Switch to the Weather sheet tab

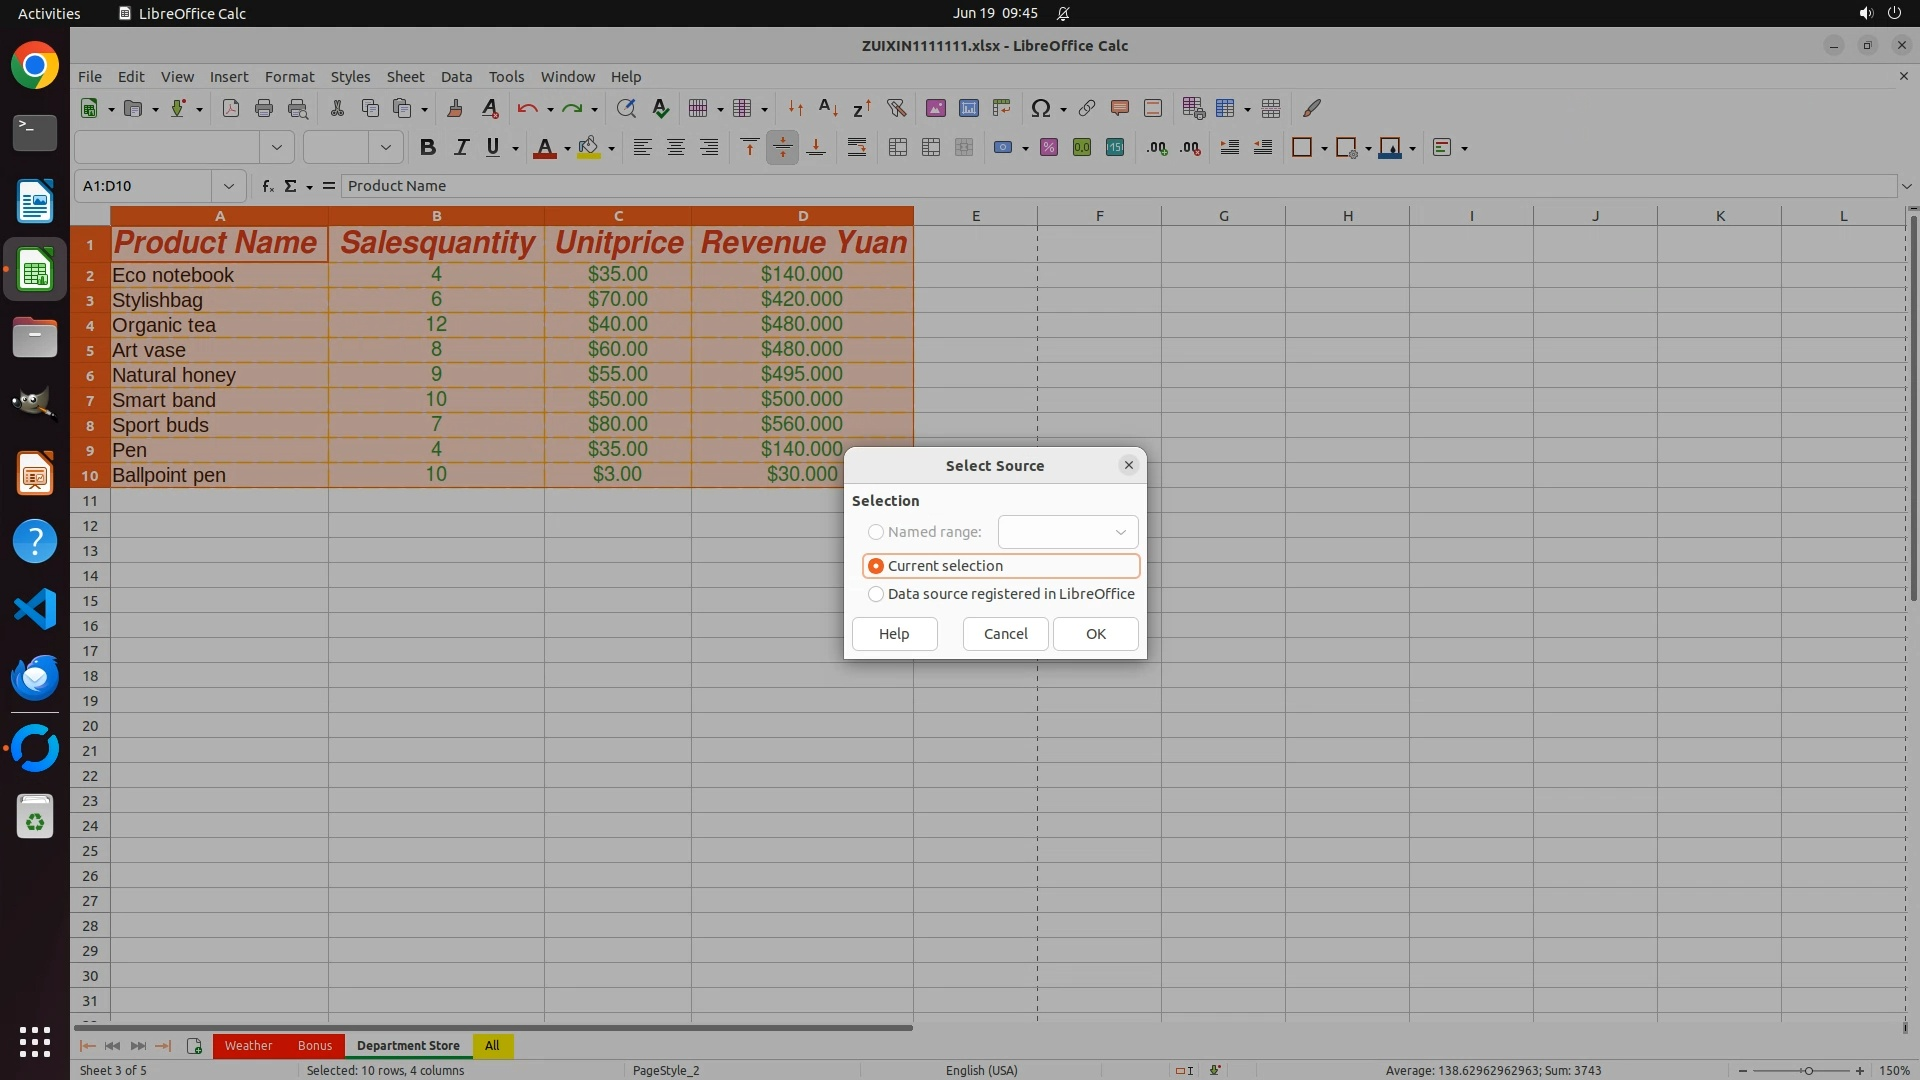(x=248, y=1046)
